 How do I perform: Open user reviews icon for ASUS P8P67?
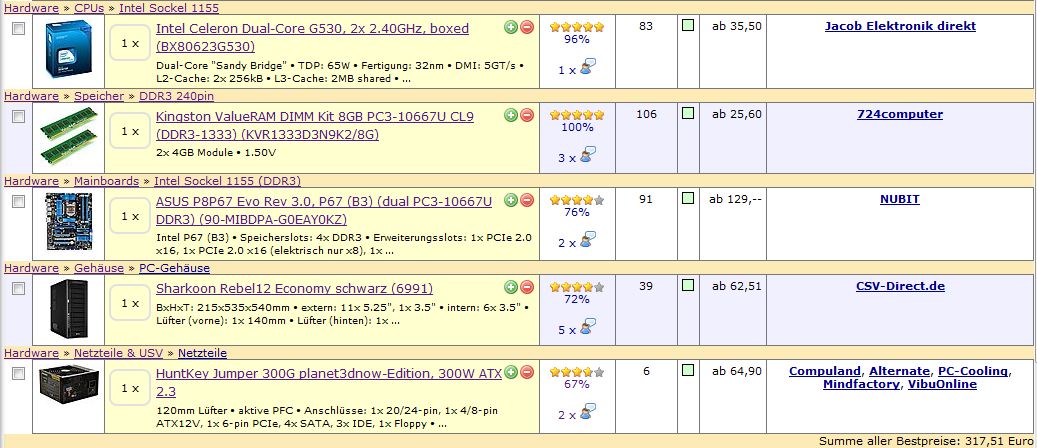click(588, 240)
